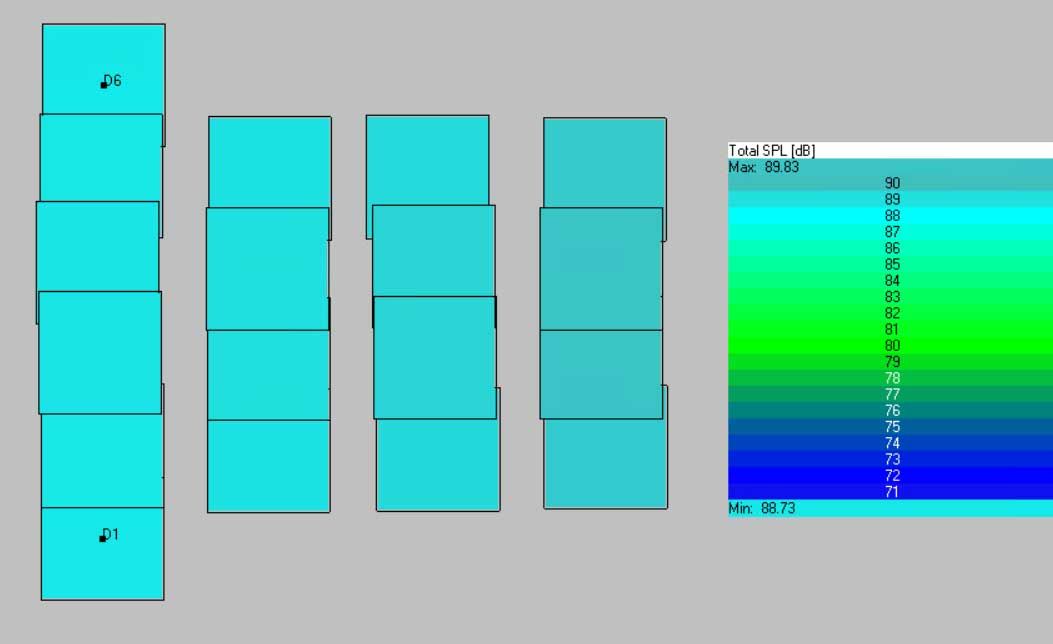Click the 71 dB legend entry
Viewport: 1053px width, 644px height.
[x=890, y=492]
